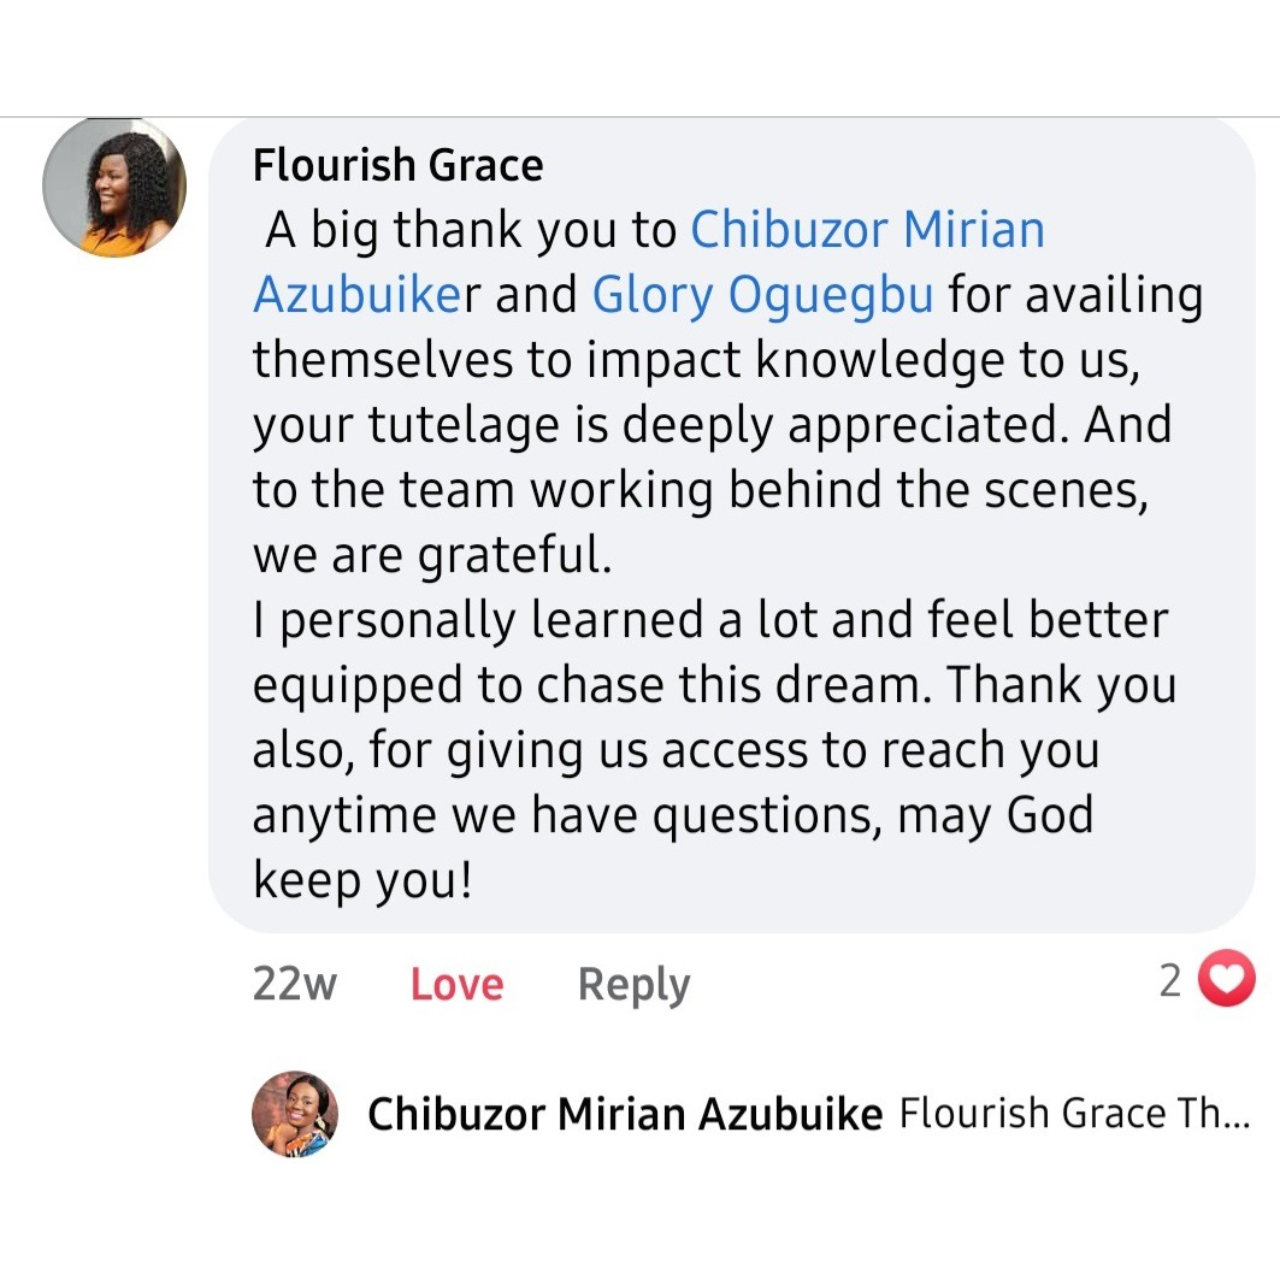The height and width of the screenshot is (1280, 1280).
Task: Open Flourish Grace's profile picture
Action: click(x=114, y=187)
